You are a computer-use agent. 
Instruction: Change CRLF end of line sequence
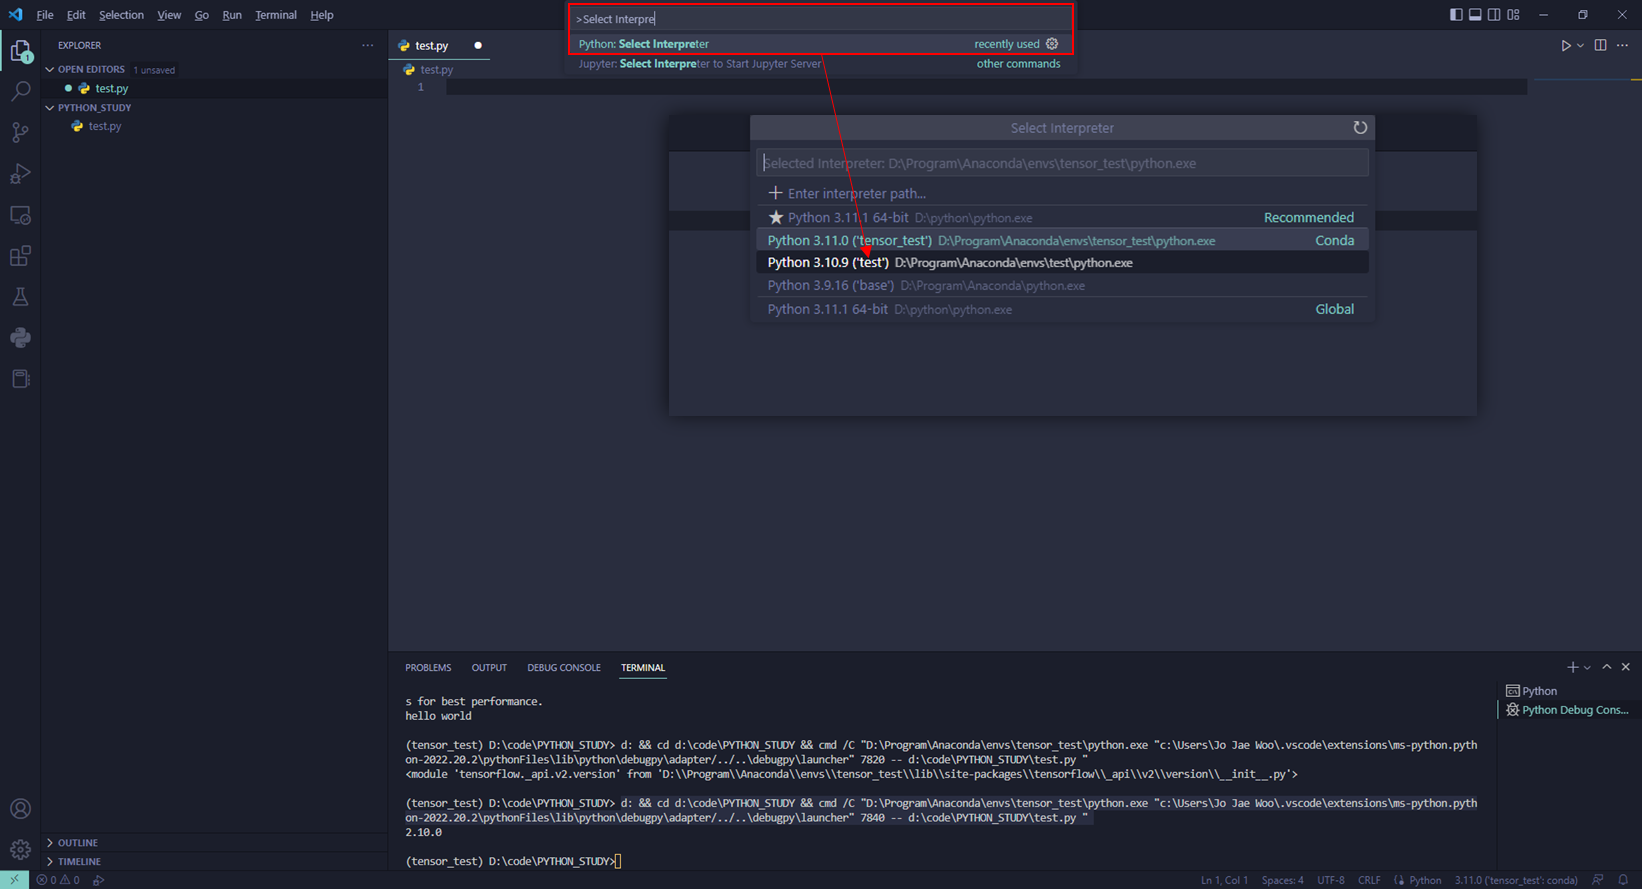click(x=1369, y=880)
